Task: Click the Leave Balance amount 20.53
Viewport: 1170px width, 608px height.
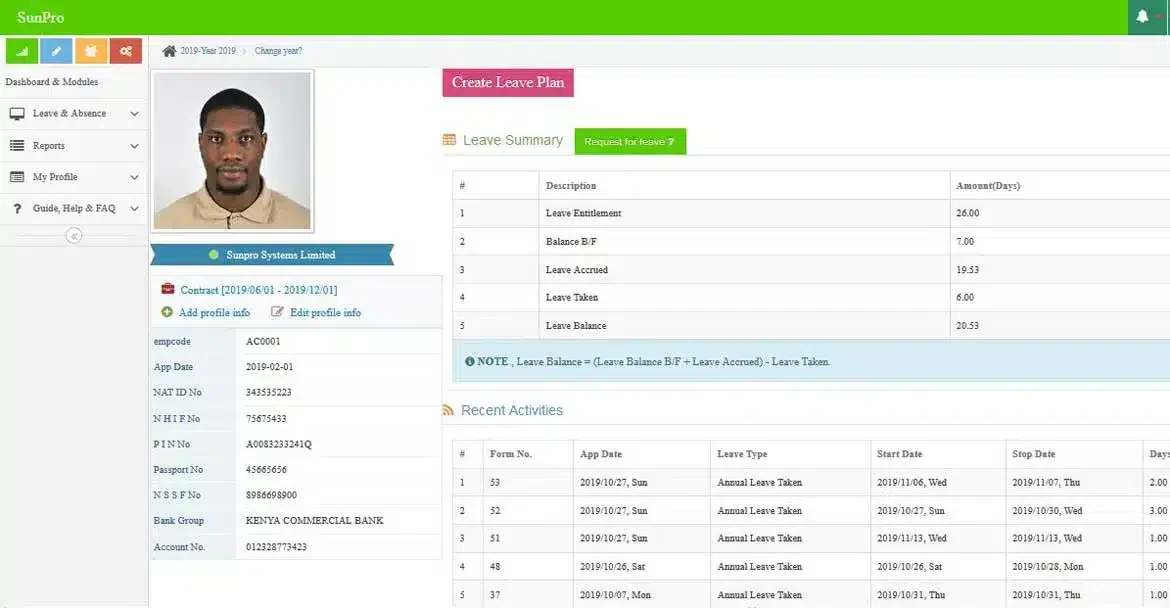Action: [x=967, y=326]
